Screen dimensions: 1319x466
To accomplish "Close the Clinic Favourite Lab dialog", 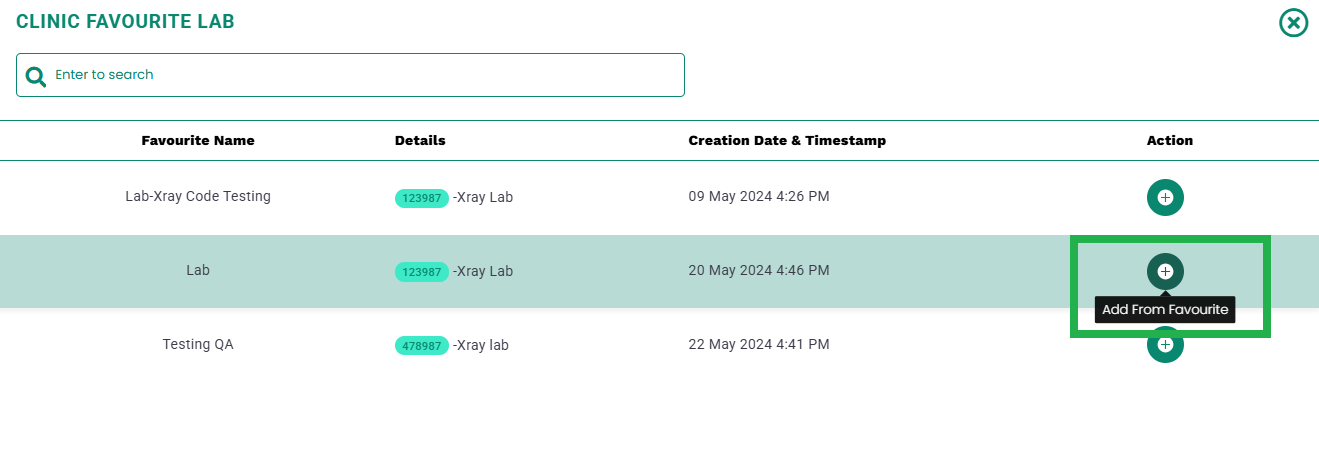I will [1294, 22].
